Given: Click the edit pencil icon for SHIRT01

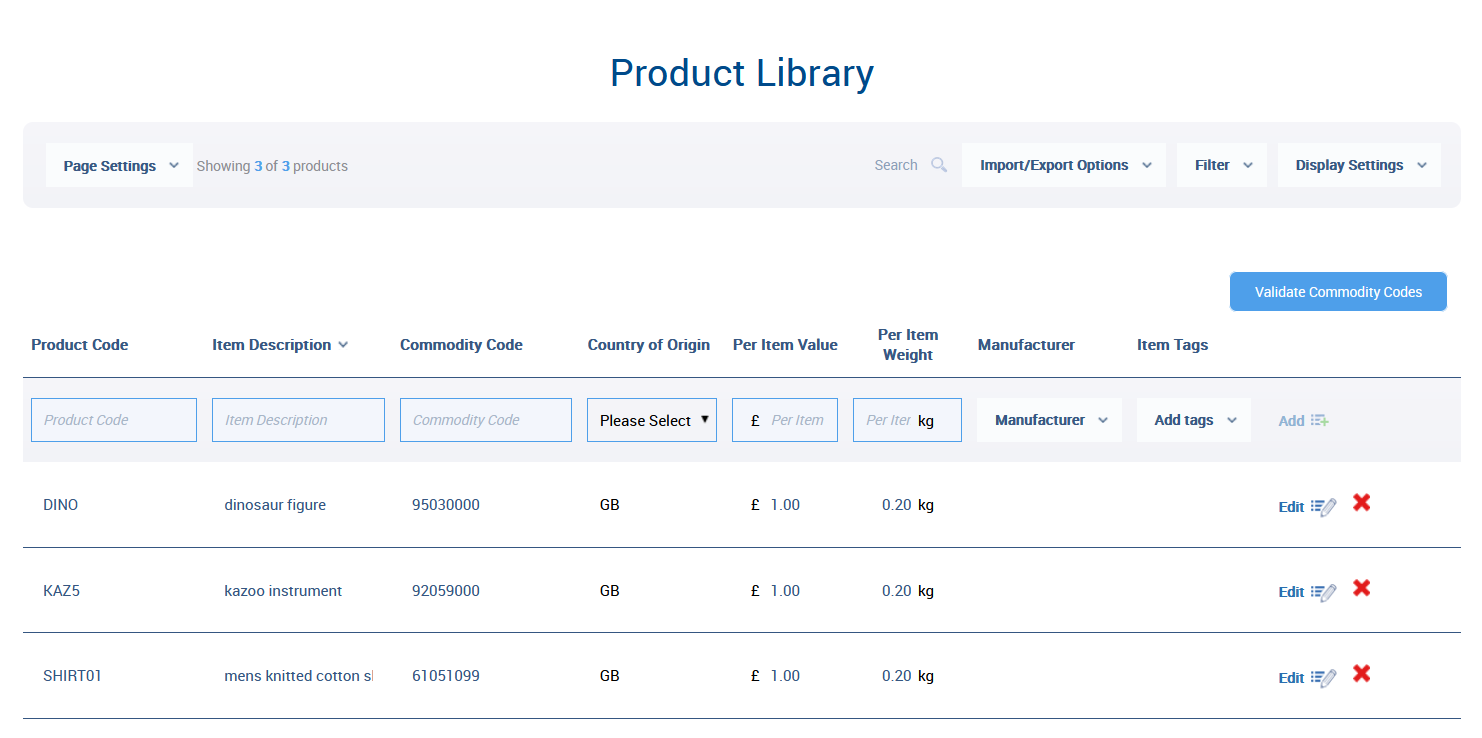Looking at the screenshot, I should (x=1324, y=676).
